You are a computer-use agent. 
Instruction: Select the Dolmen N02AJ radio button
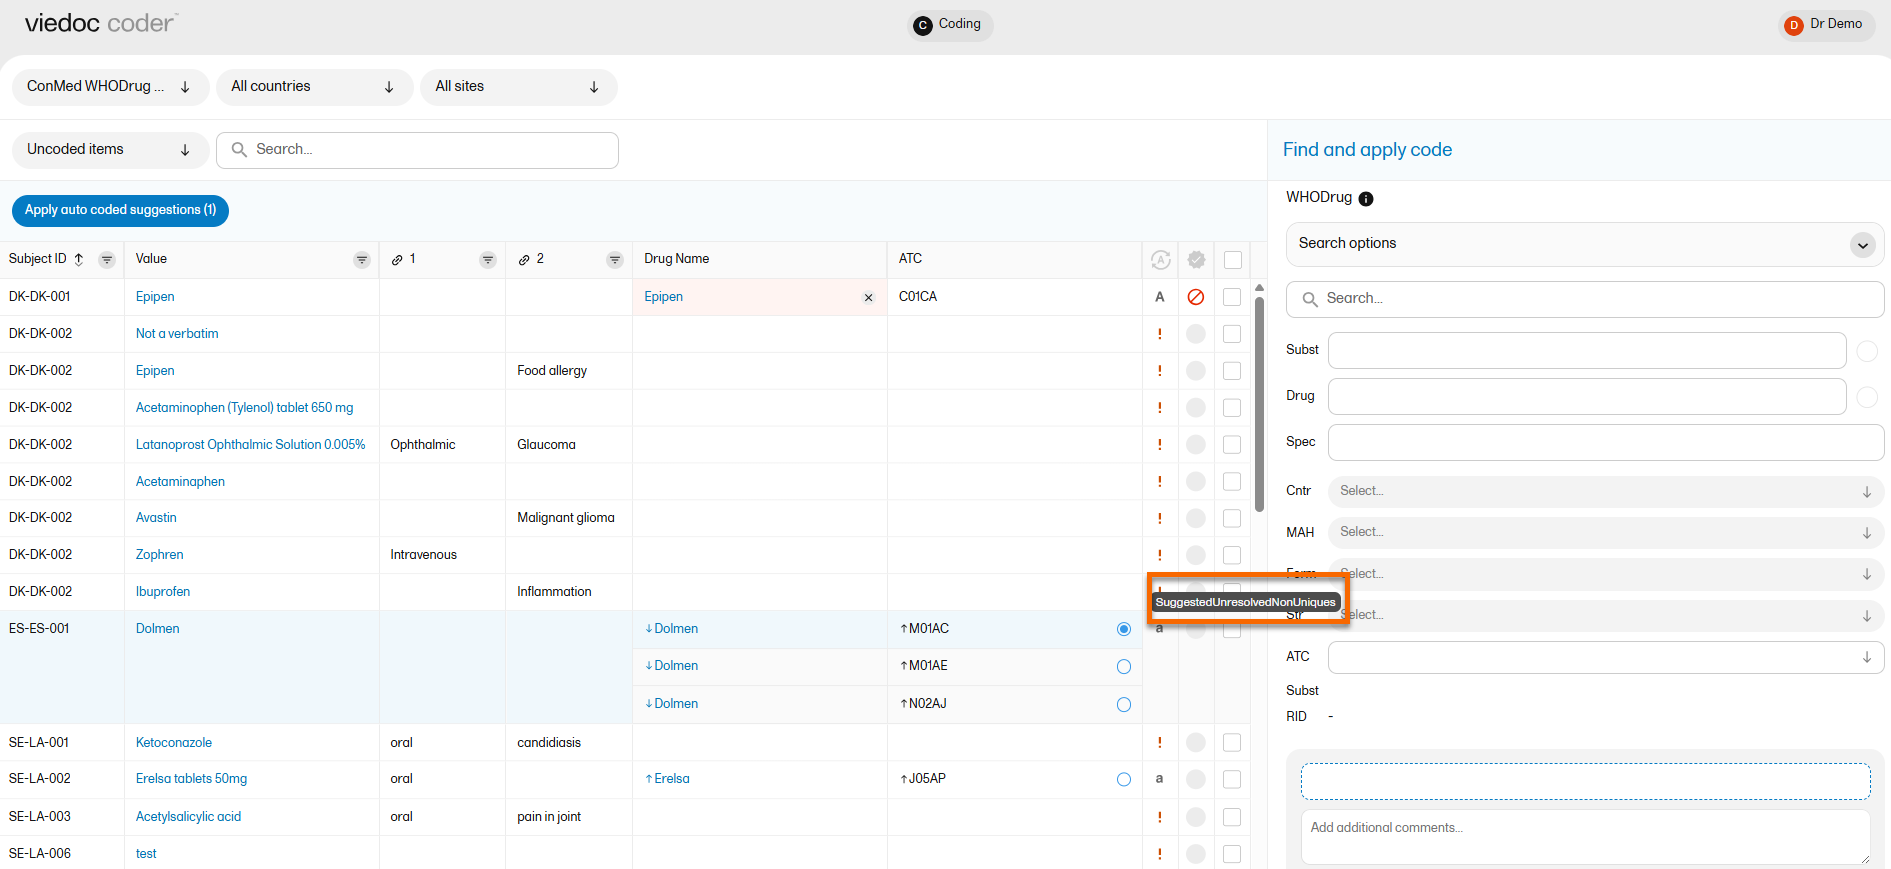(1124, 705)
